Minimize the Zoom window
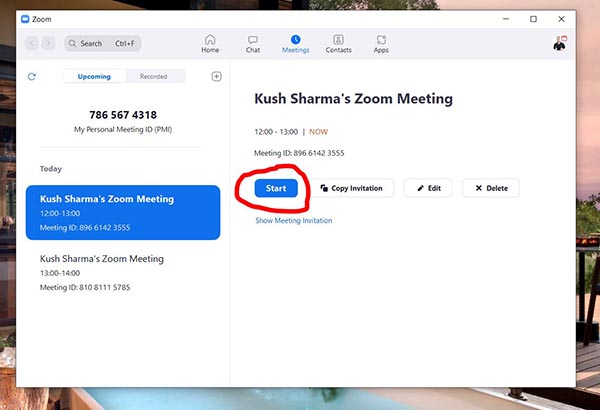Image resolution: width=600 pixels, height=410 pixels. [506, 19]
